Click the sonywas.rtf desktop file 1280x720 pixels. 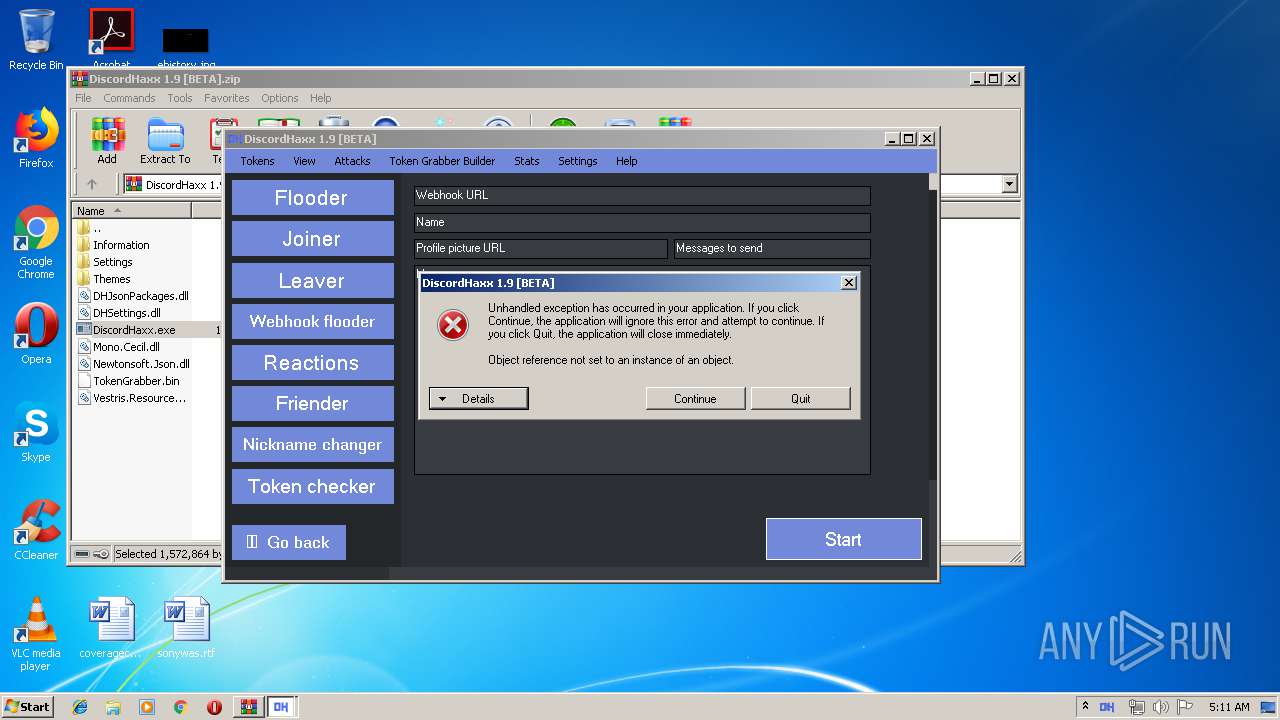tap(186, 628)
